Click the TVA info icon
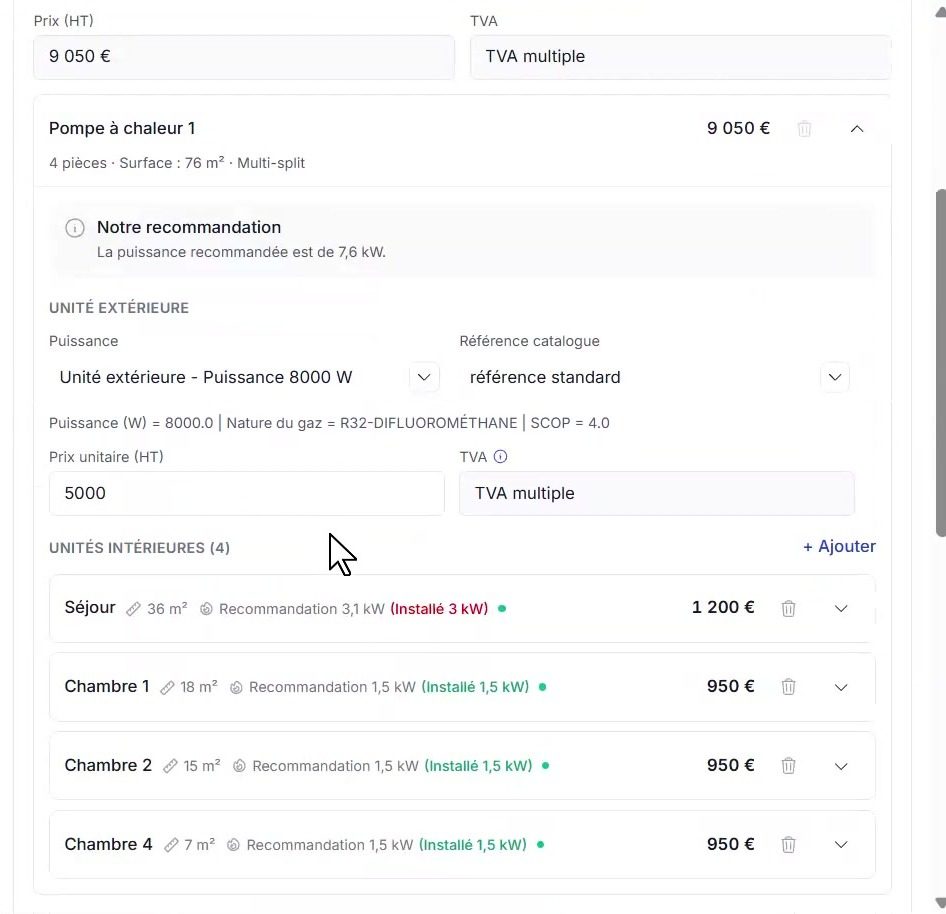The height and width of the screenshot is (914, 946). click(500, 457)
